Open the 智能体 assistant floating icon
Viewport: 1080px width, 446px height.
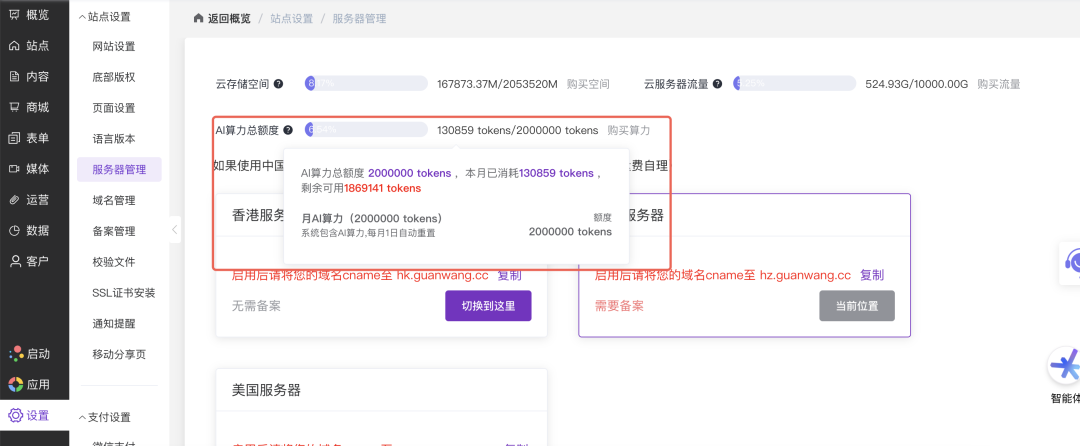(x=1064, y=367)
